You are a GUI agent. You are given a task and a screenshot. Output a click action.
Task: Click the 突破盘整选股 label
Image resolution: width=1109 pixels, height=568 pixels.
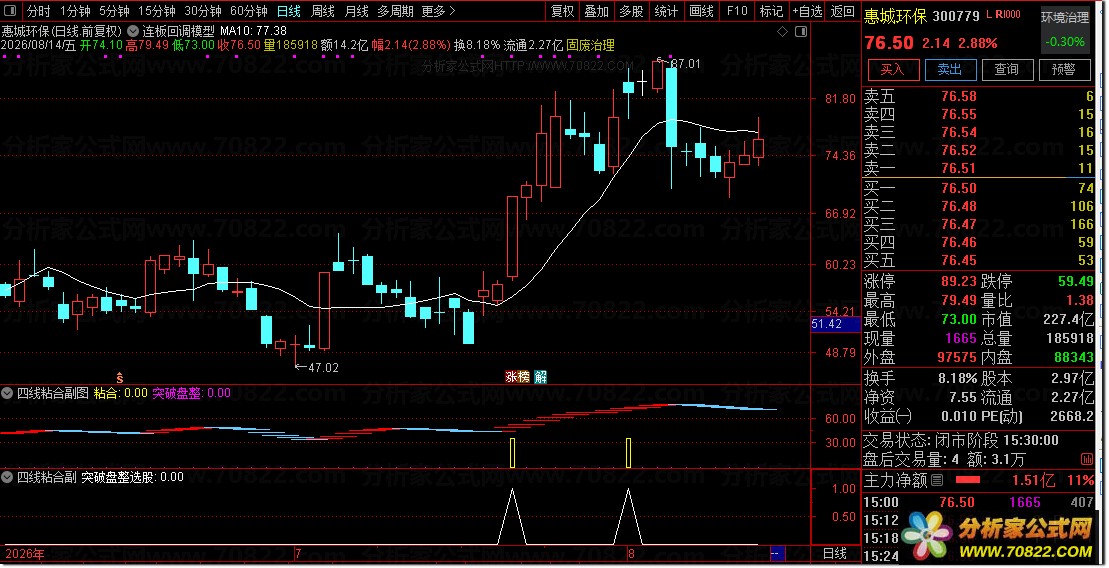(x=119, y=477)
